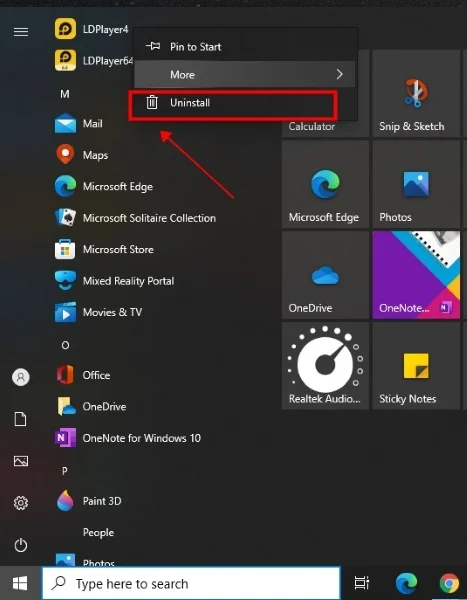Open OneDrive in the app list
The height and width of the screenshot is (600, 467).
tap(91, 406)
